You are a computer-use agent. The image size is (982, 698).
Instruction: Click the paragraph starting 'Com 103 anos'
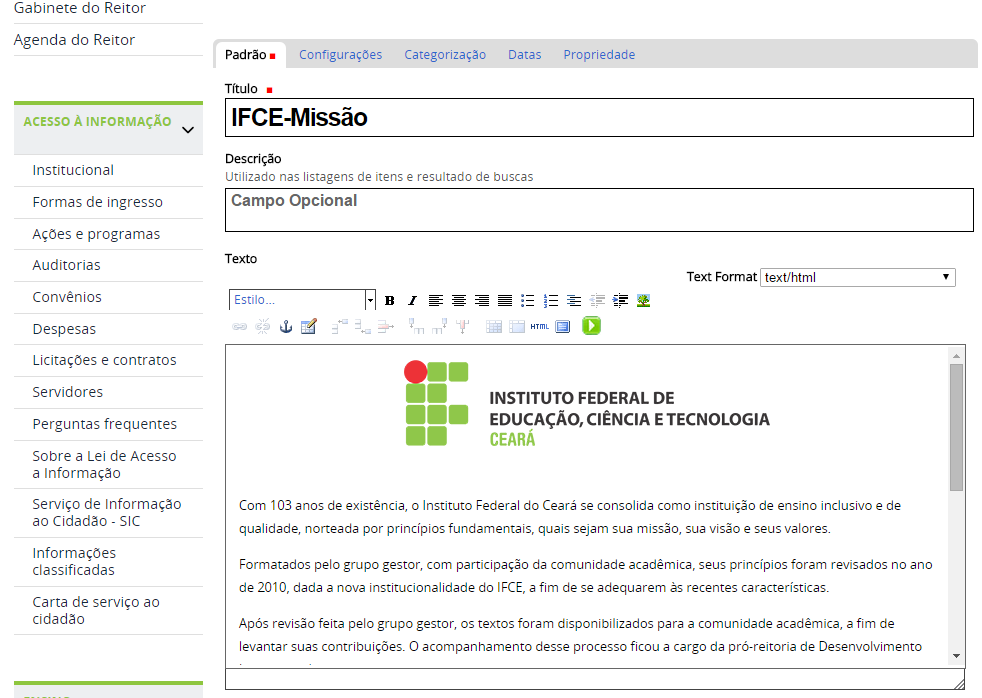pos(569,517)
